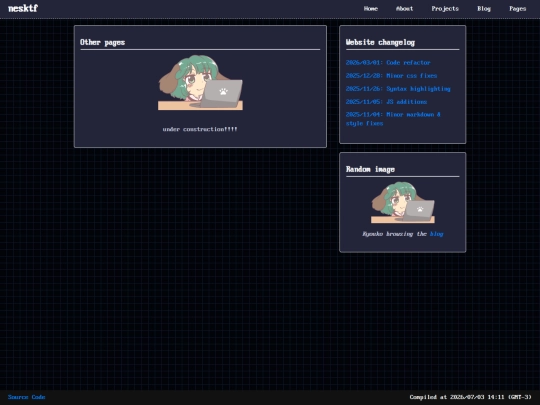The height and width of the screenshot is (405, 540).
Task: Click the 'Compiled at' timestamp in footer
Action: coord(470,397)
